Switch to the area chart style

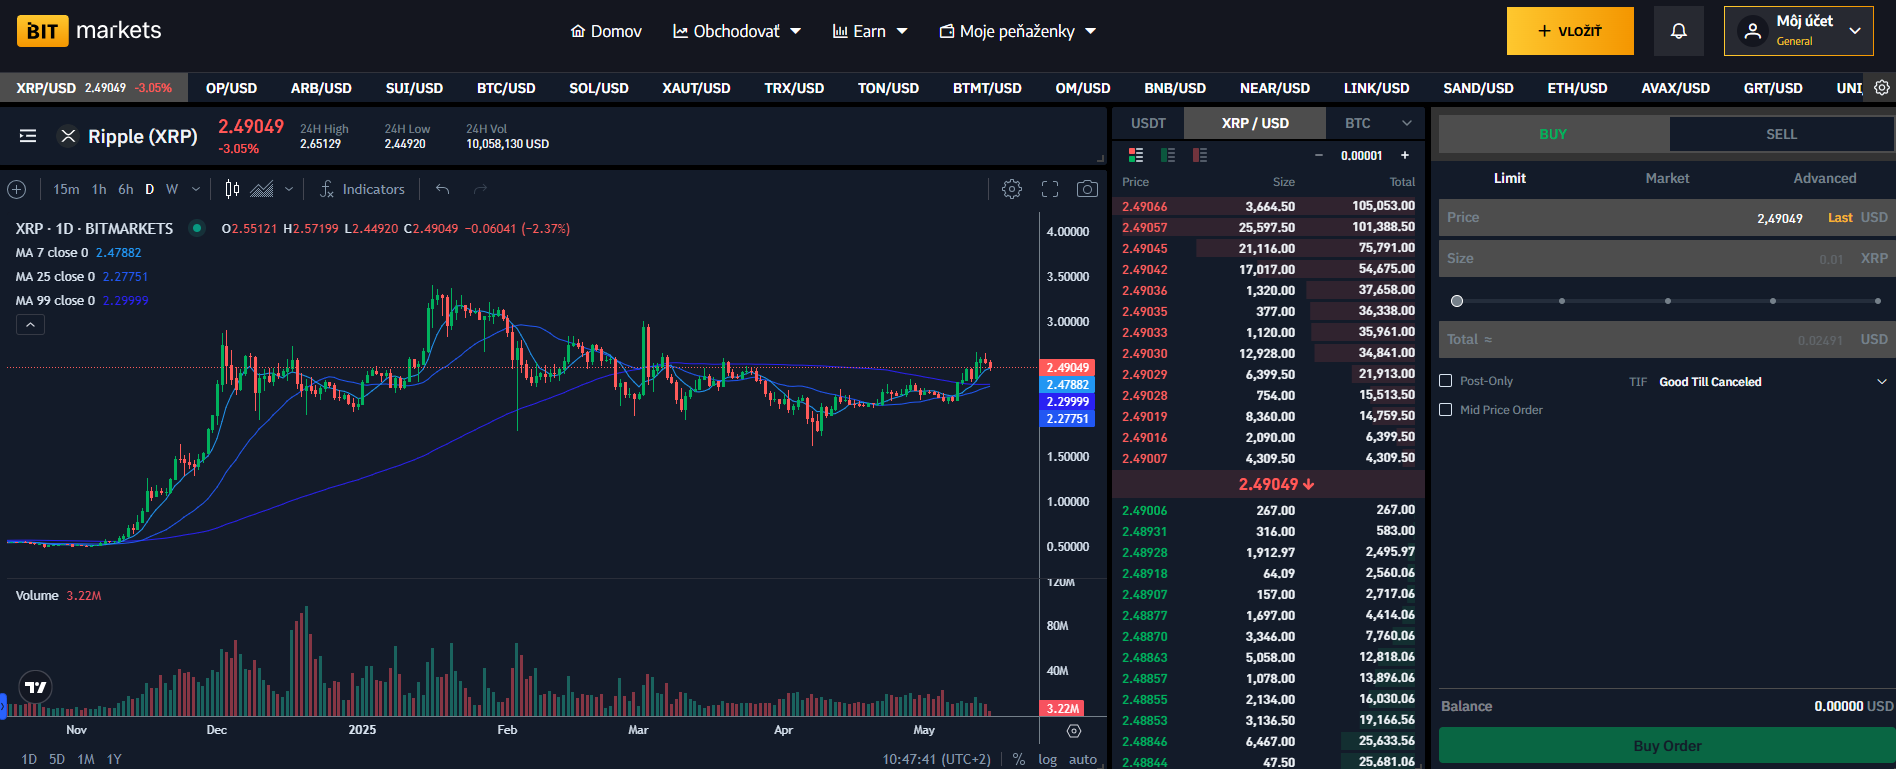[262, 189]
